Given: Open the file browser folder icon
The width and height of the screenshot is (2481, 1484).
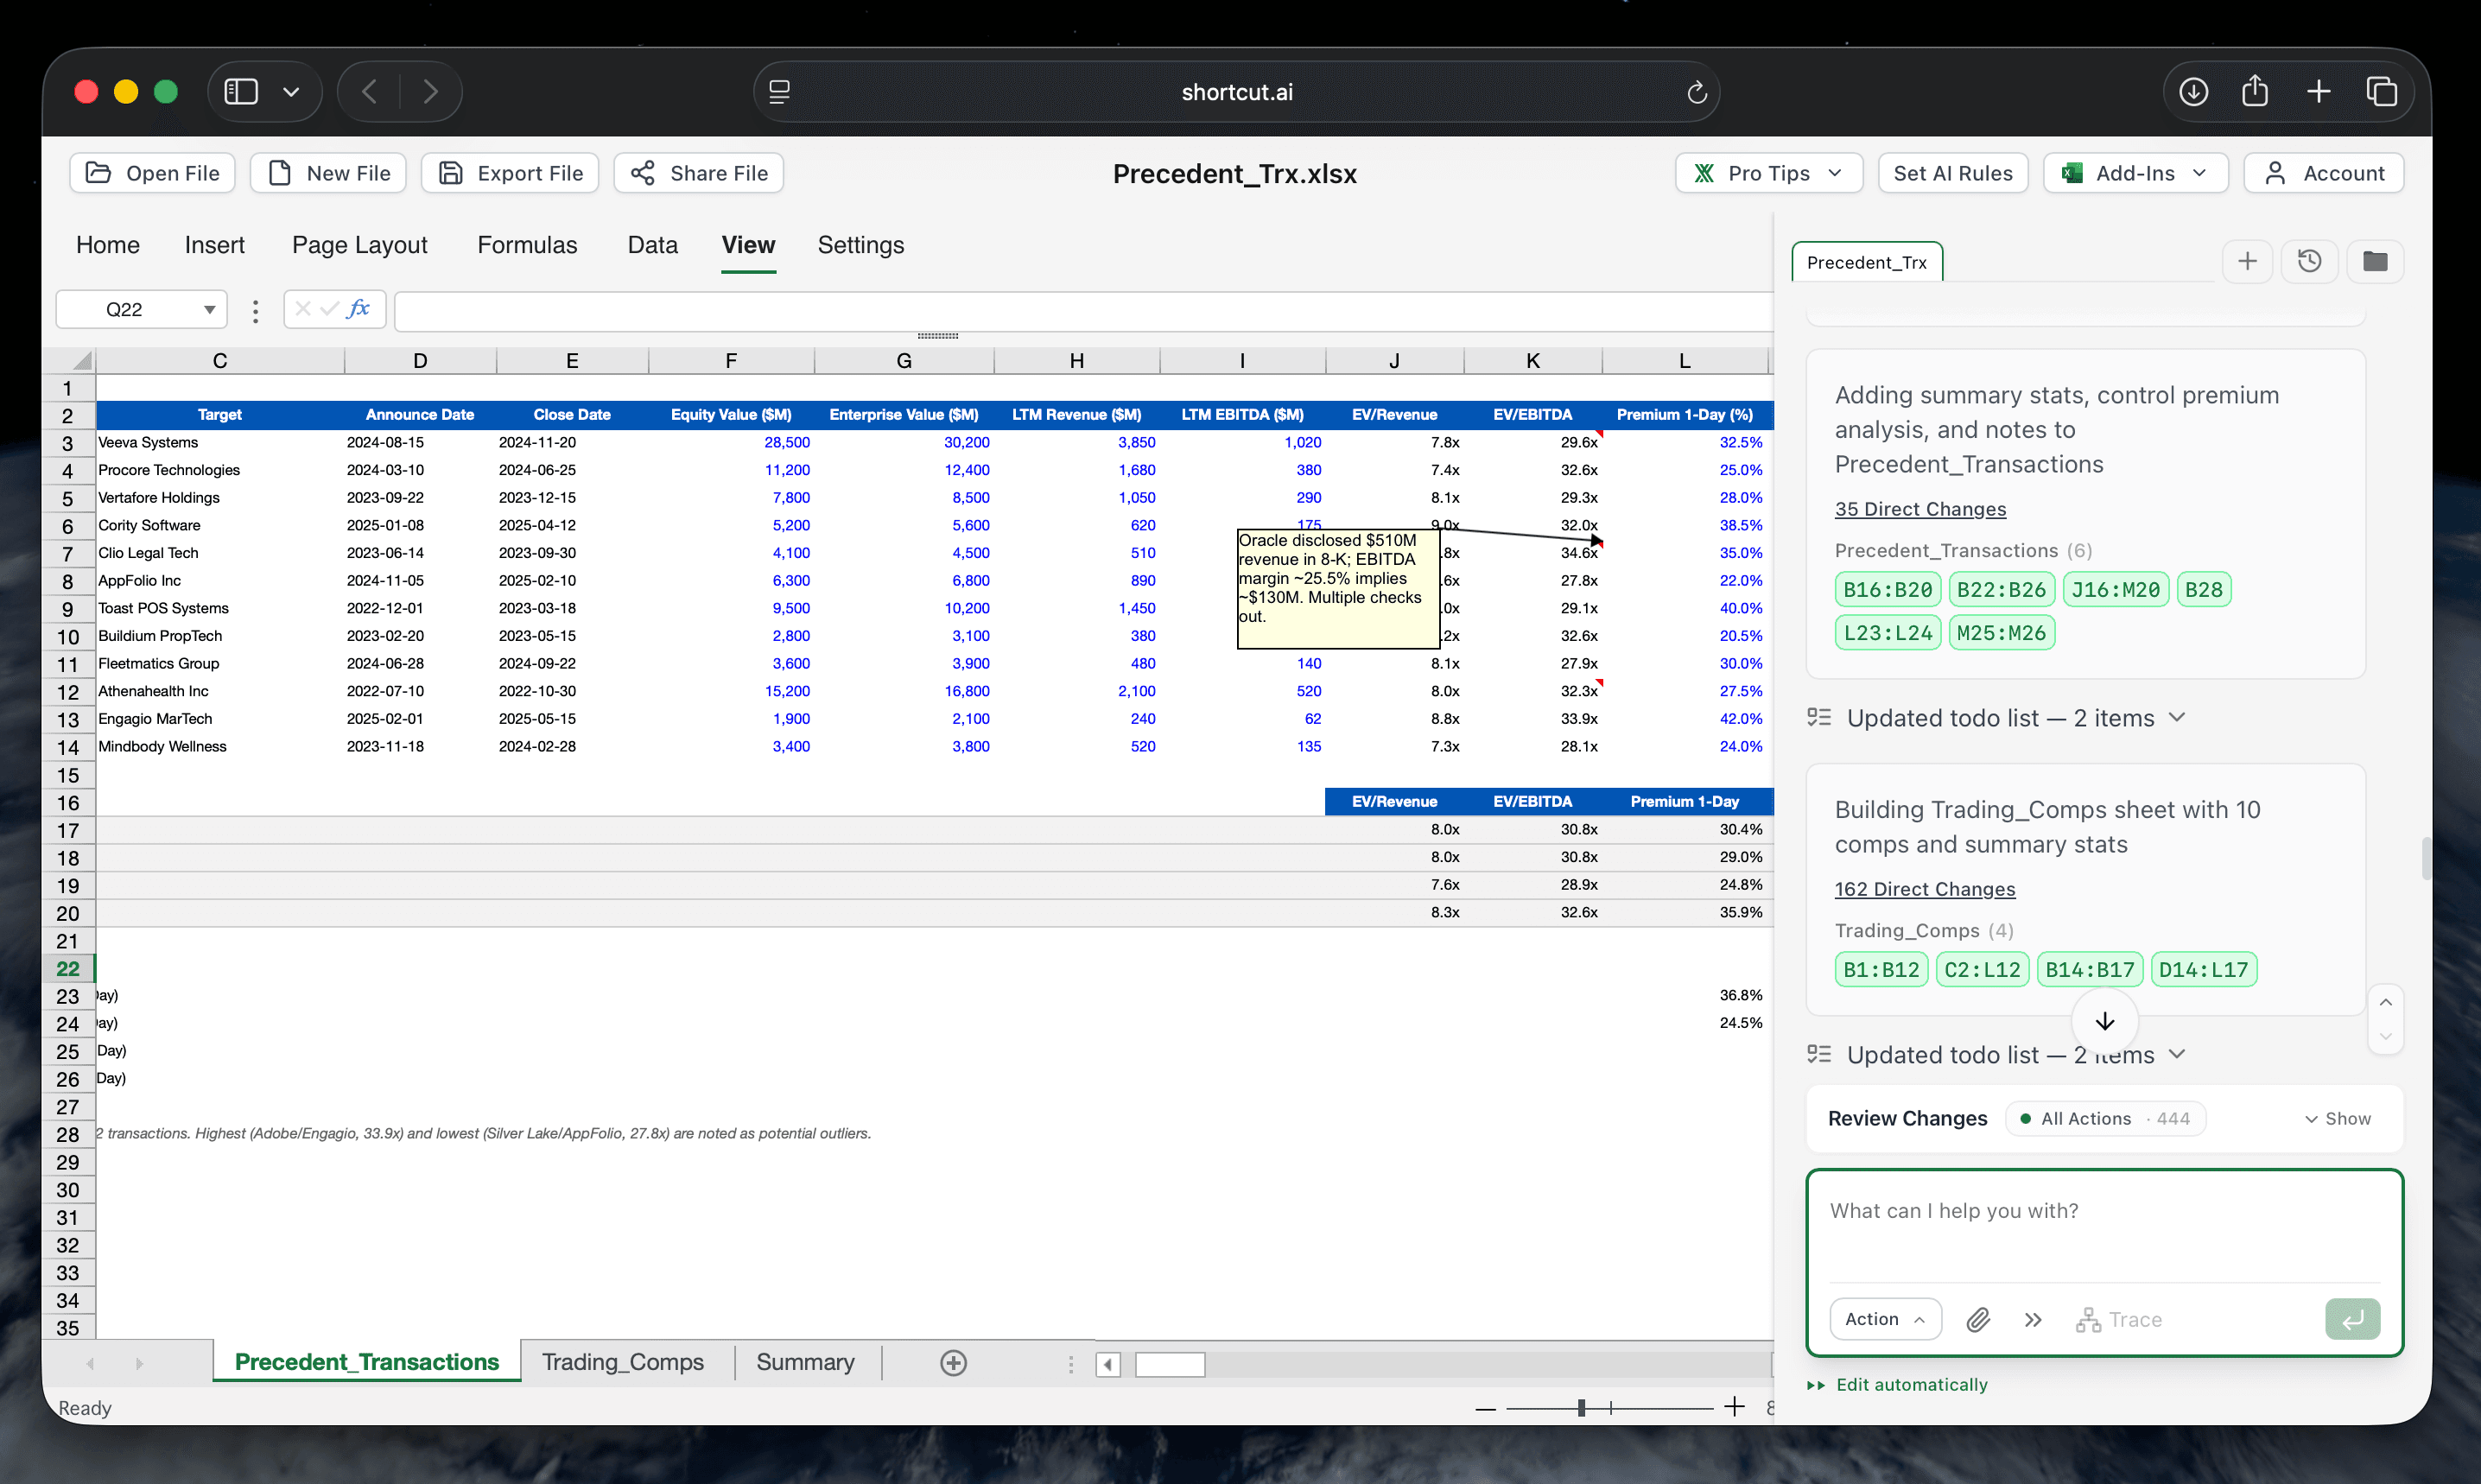Looking at the screenshot, I should [2376, 261].
